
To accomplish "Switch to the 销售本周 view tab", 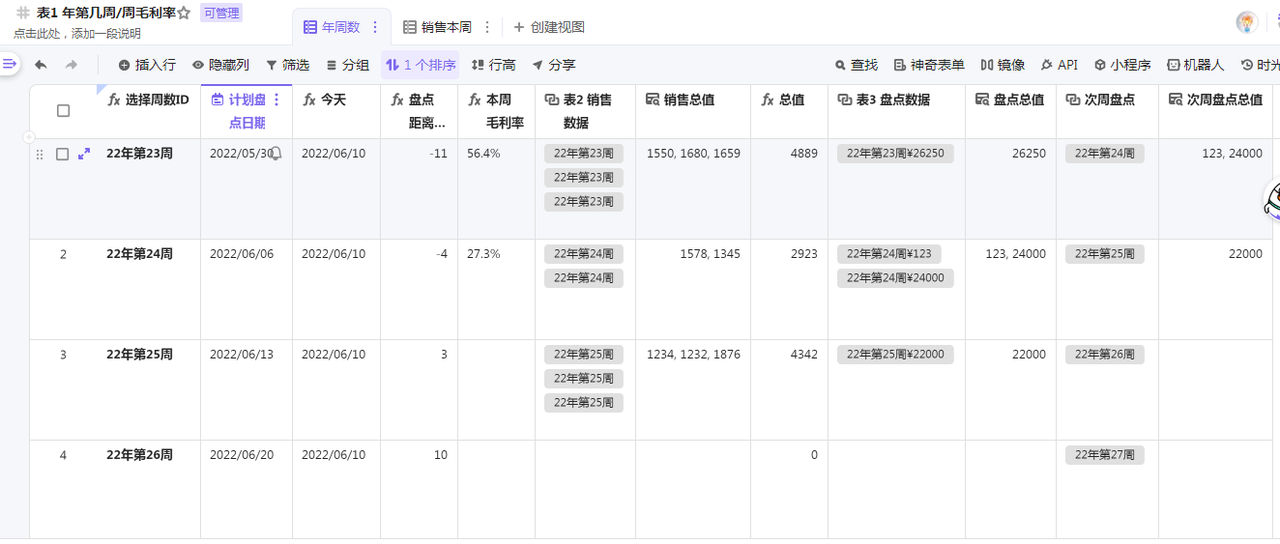I will click(438, 27).
